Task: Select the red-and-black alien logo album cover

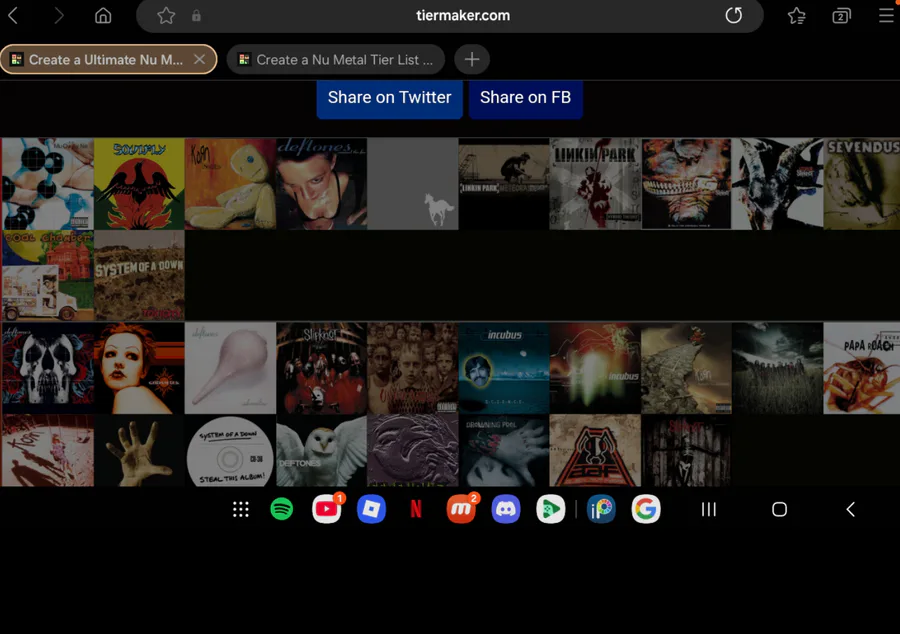Action: 595,451
